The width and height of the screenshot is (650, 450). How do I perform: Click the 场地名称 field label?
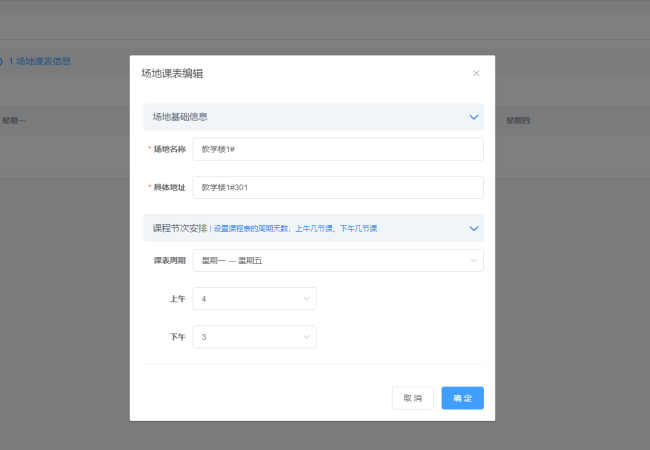click(170, 149)
